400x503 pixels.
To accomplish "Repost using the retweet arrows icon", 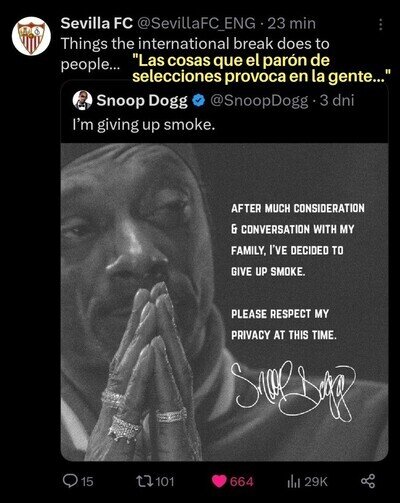I will click(144, 481).
